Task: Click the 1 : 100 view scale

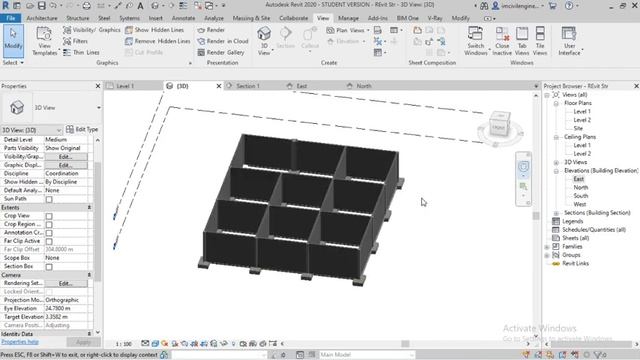Action: pyautogui.click(x=124, y=344)
